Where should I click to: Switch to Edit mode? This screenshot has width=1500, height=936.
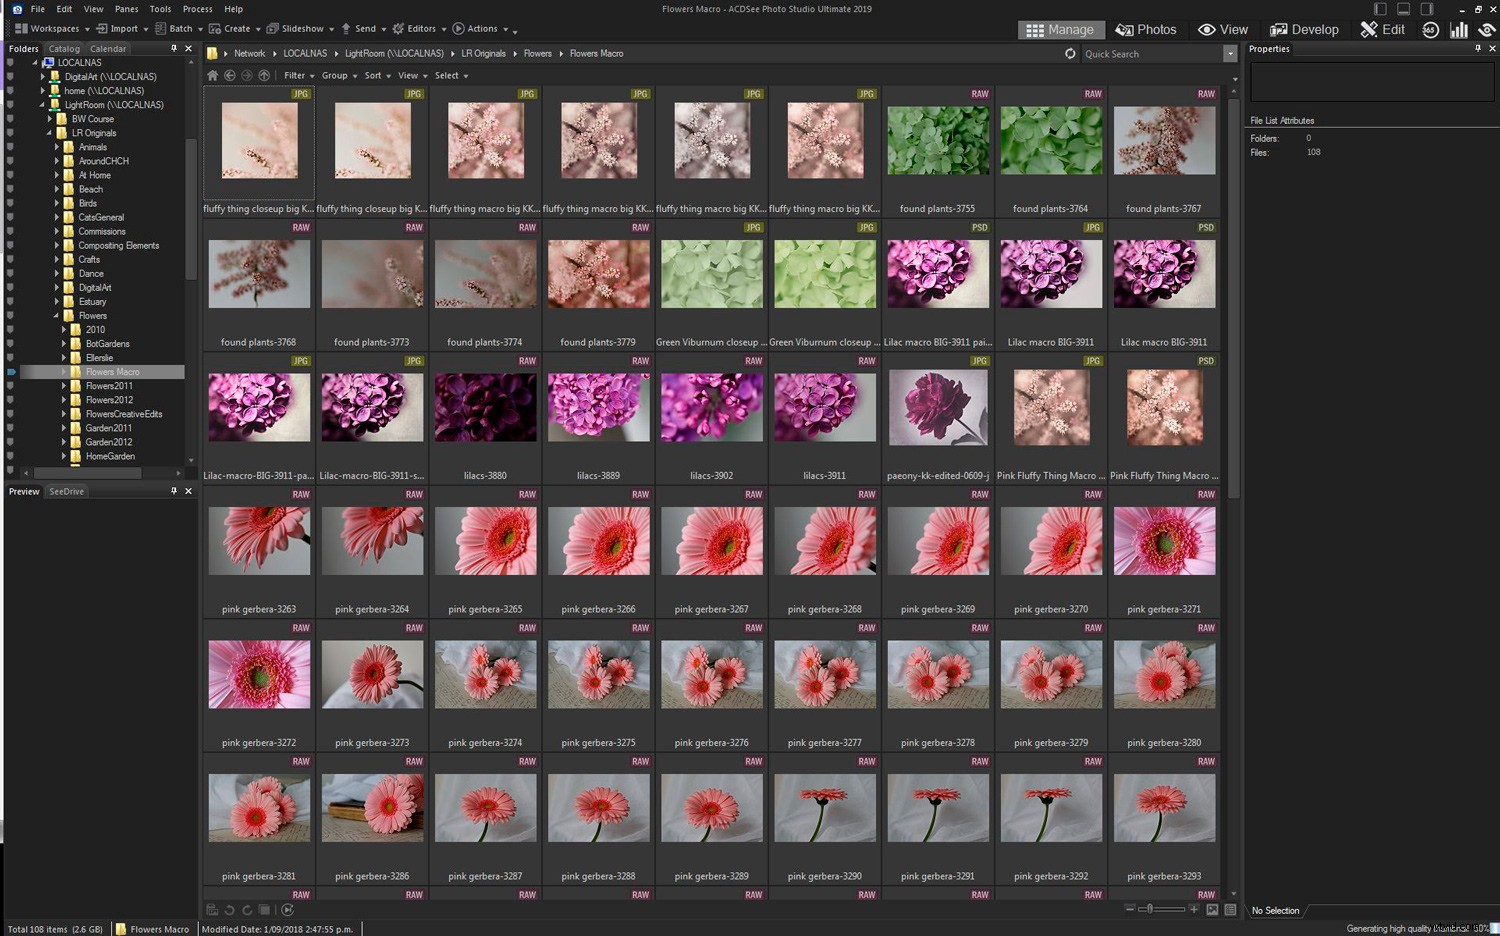tap(1382, 29)
